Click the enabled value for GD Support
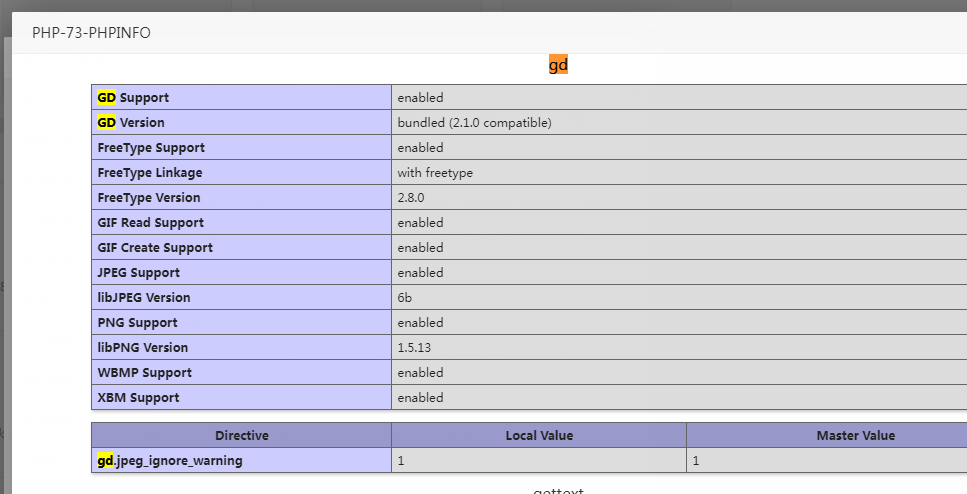Viewport: 967px width, 494px height. (x=420, y=97)
